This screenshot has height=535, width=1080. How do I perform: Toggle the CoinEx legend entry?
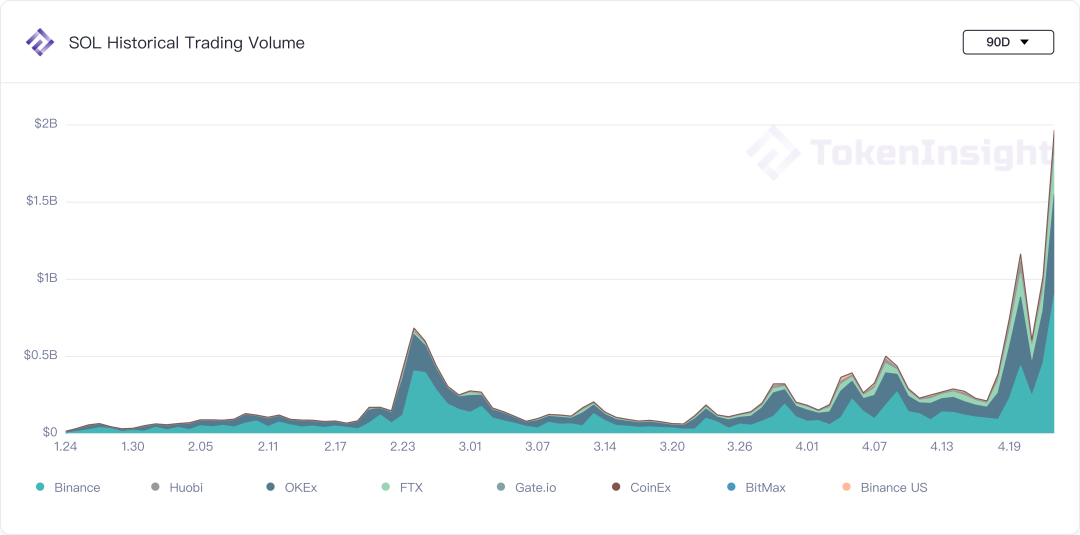click(641, 487)
